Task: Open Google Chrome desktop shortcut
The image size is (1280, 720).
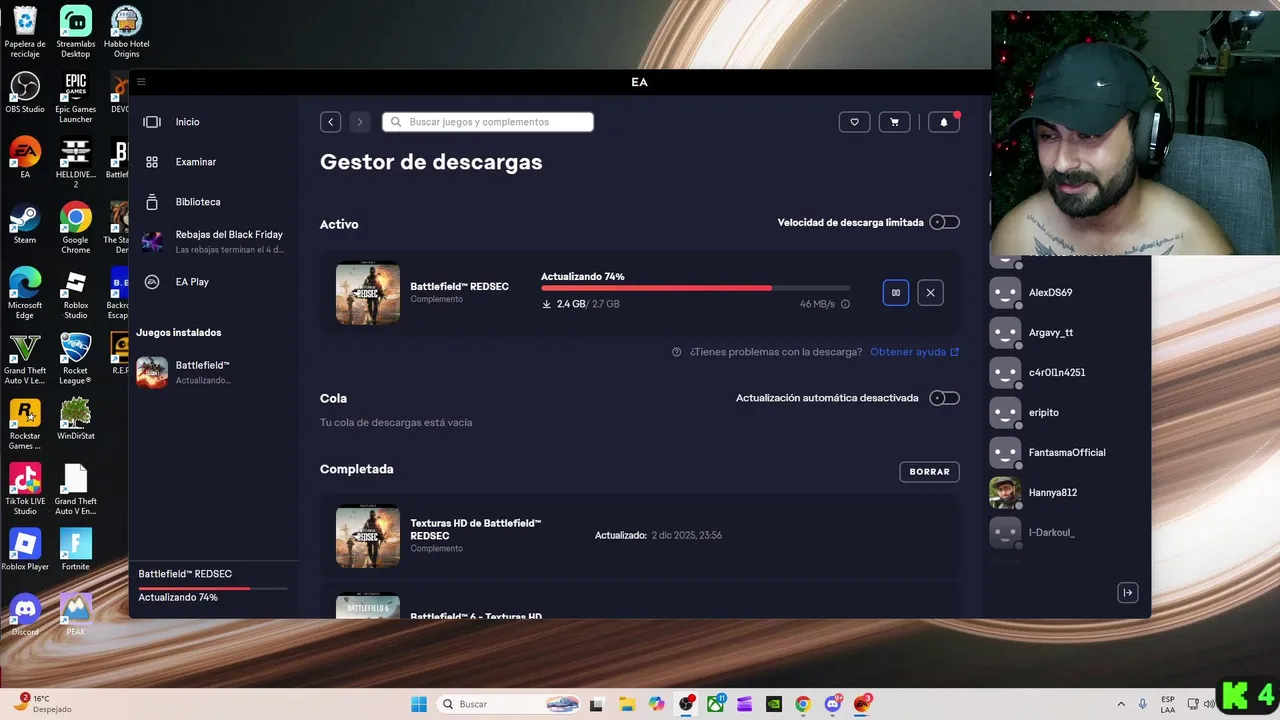Action: pyautogui.click(x=76, y=228)
